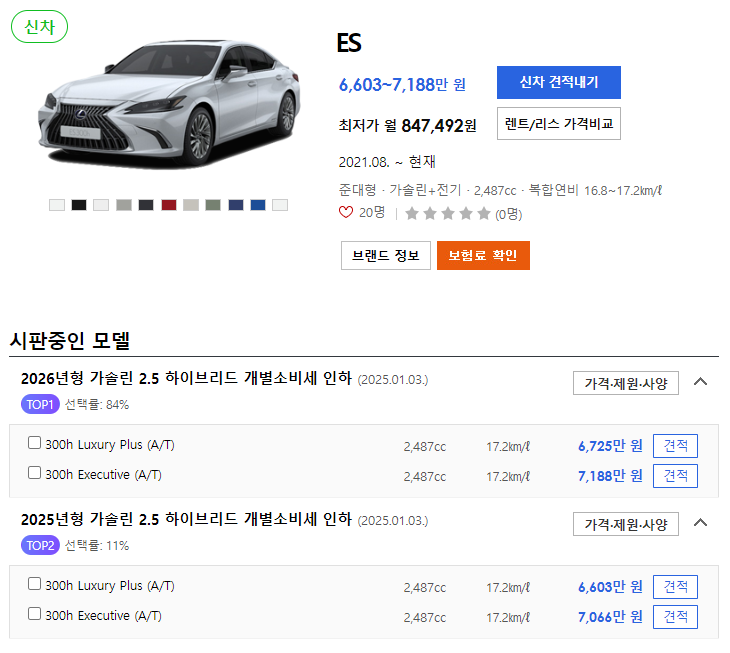Click the 선택률: 84% text
Screen dimensions: 730x653
[97, 404]
